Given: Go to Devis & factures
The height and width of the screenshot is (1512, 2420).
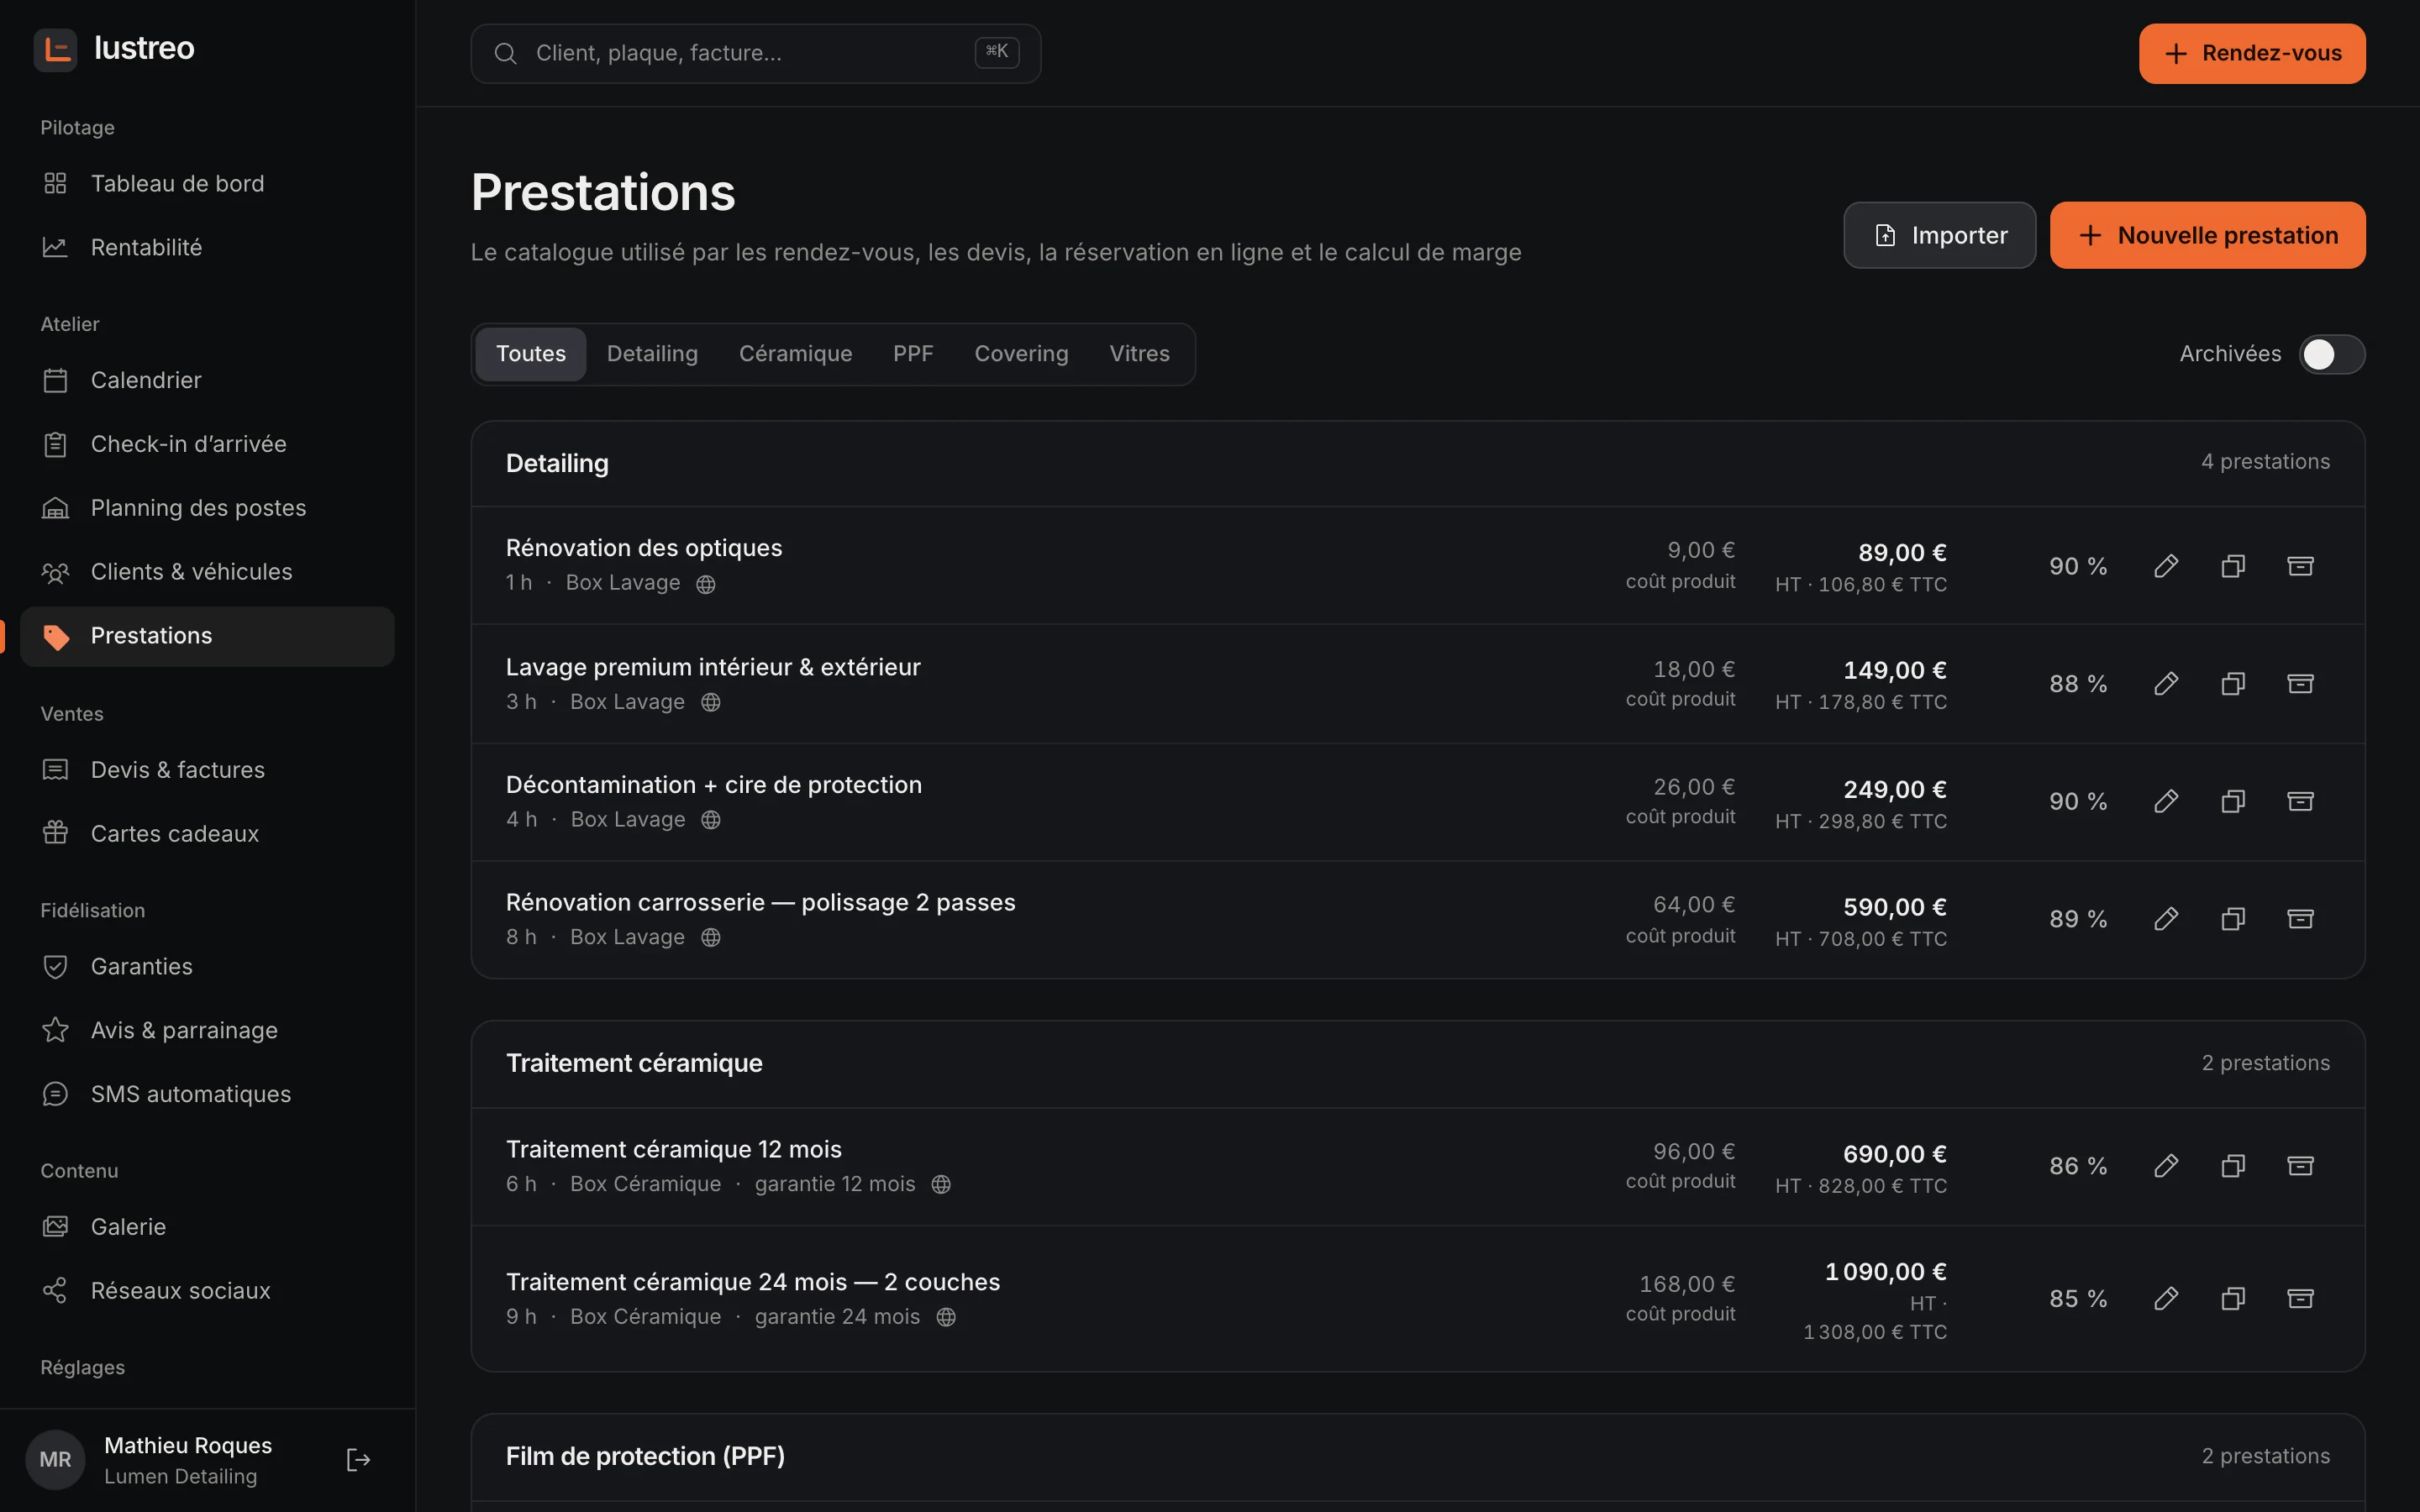Looking at the screenshot, I should click(x=207, y=770).
